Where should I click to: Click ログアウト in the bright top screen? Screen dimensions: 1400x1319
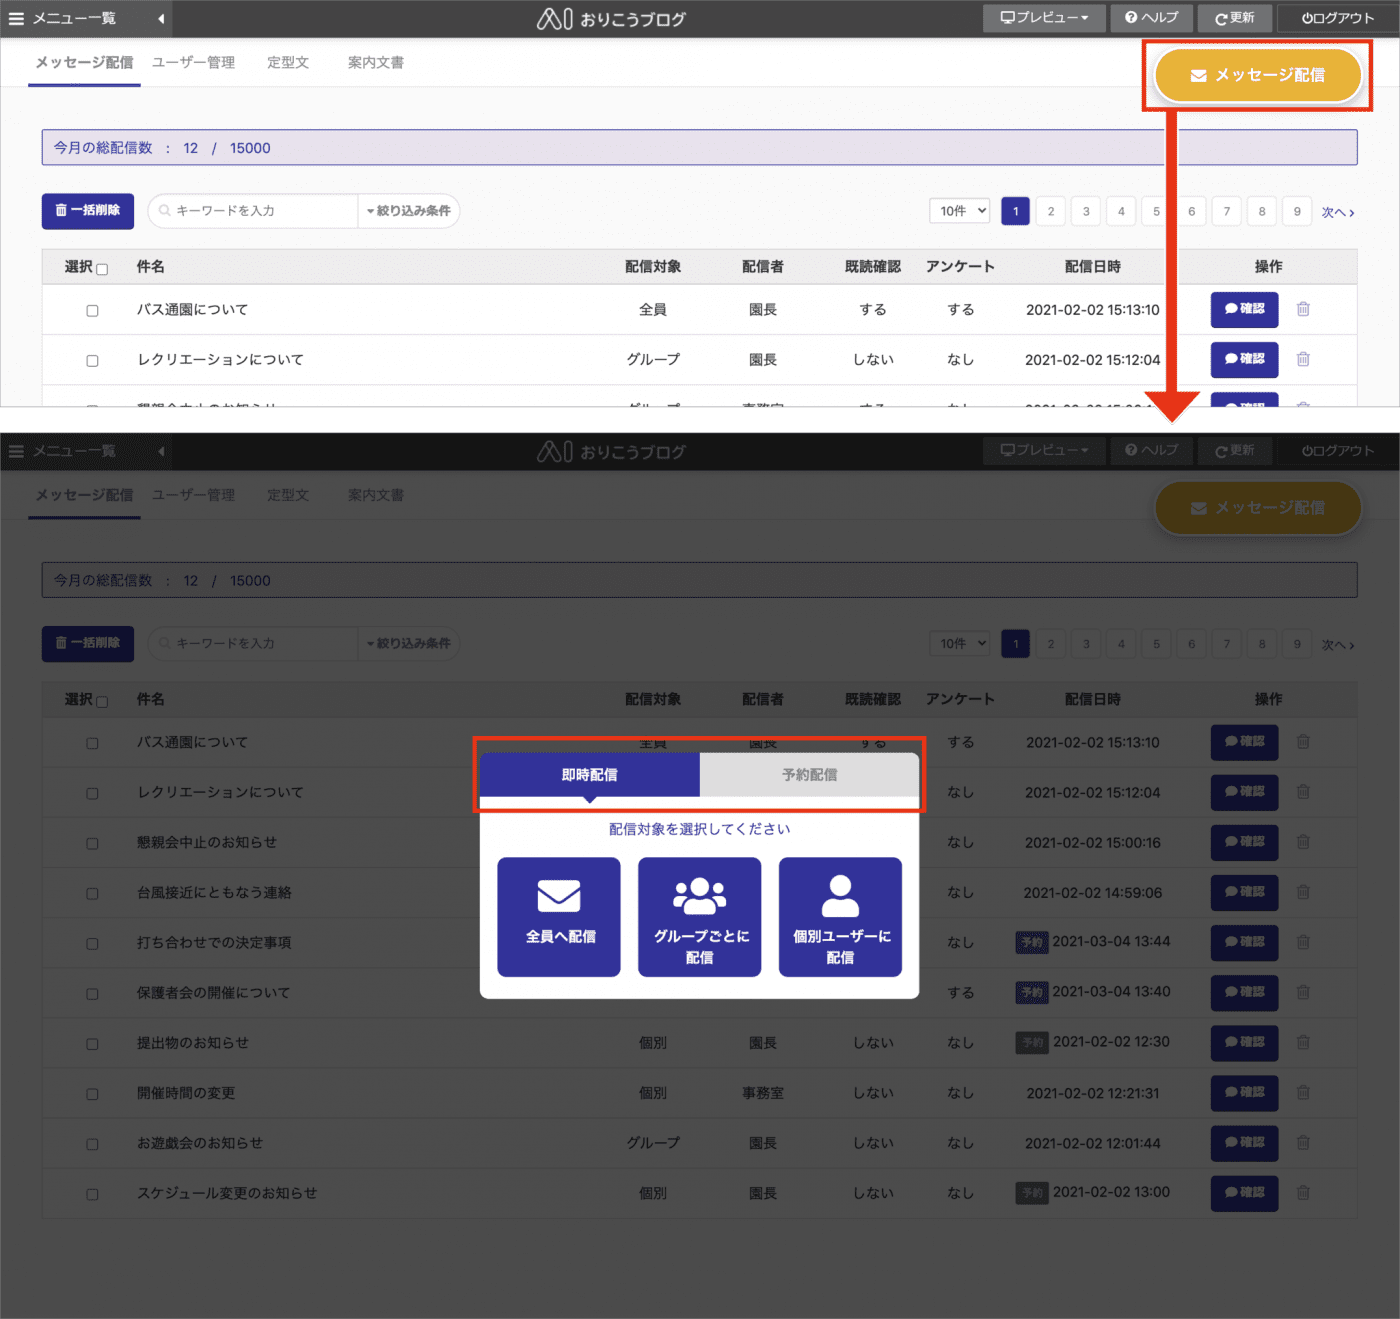[x=1338, y=18]
